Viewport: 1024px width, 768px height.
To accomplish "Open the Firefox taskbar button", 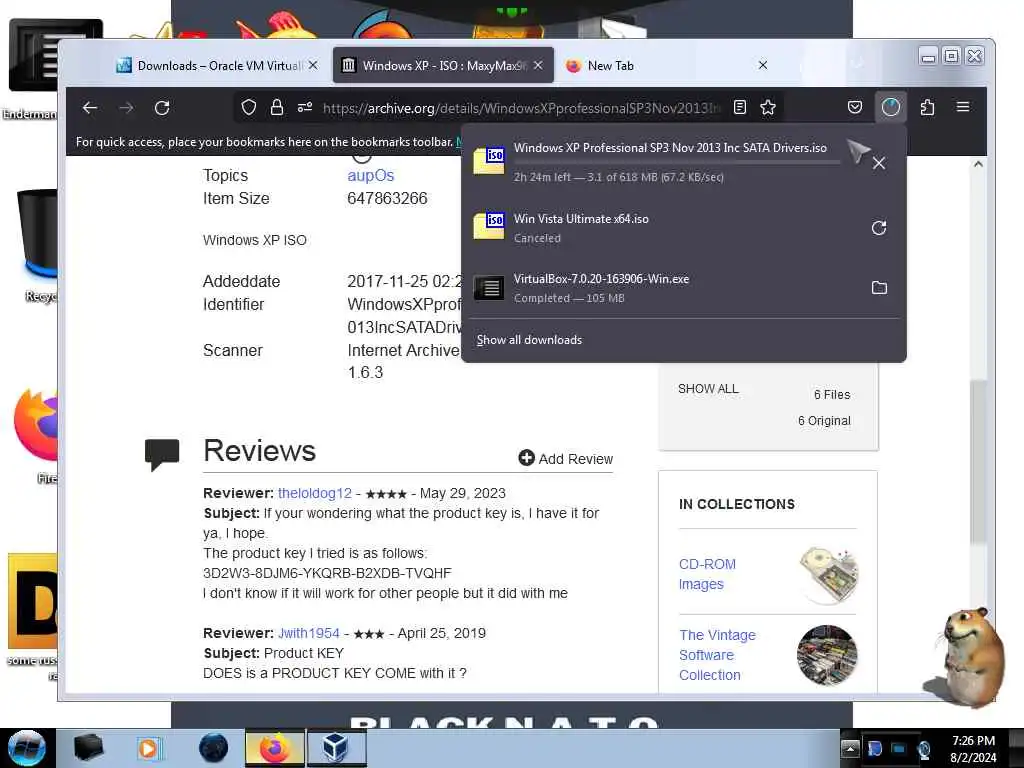I will [275, 748].
